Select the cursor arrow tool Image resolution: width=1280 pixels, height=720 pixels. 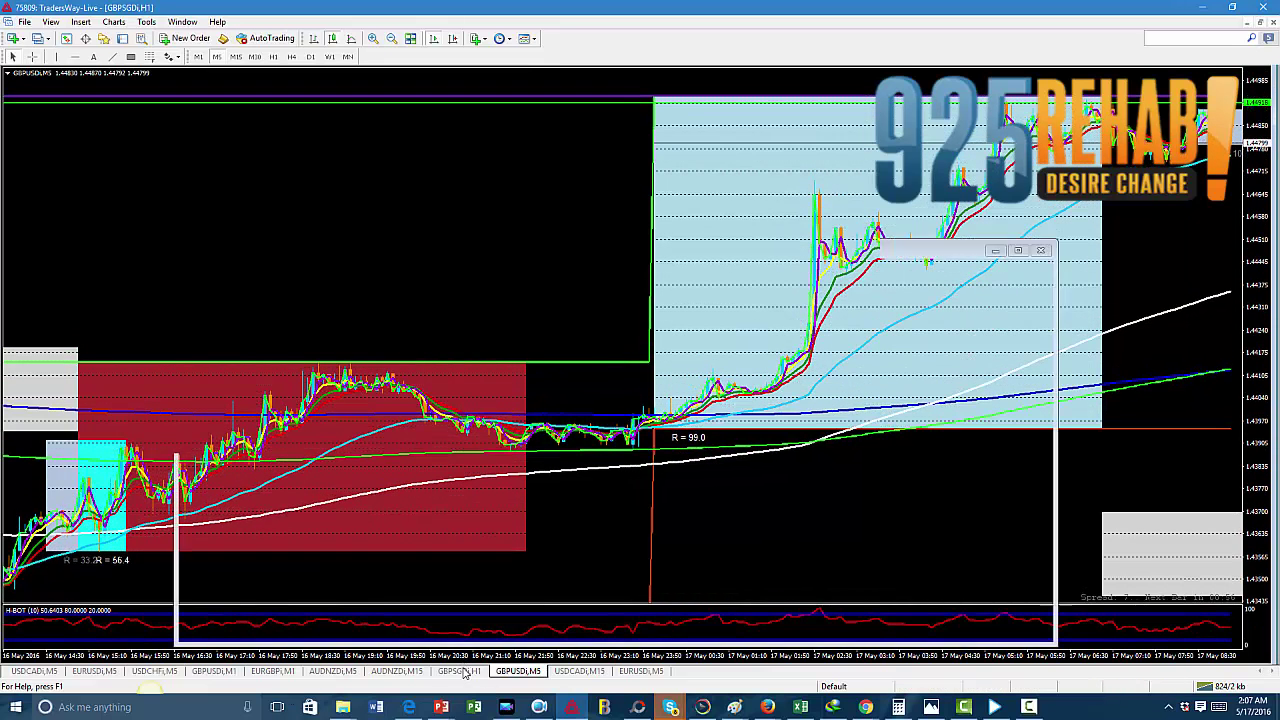click(13, 57)
